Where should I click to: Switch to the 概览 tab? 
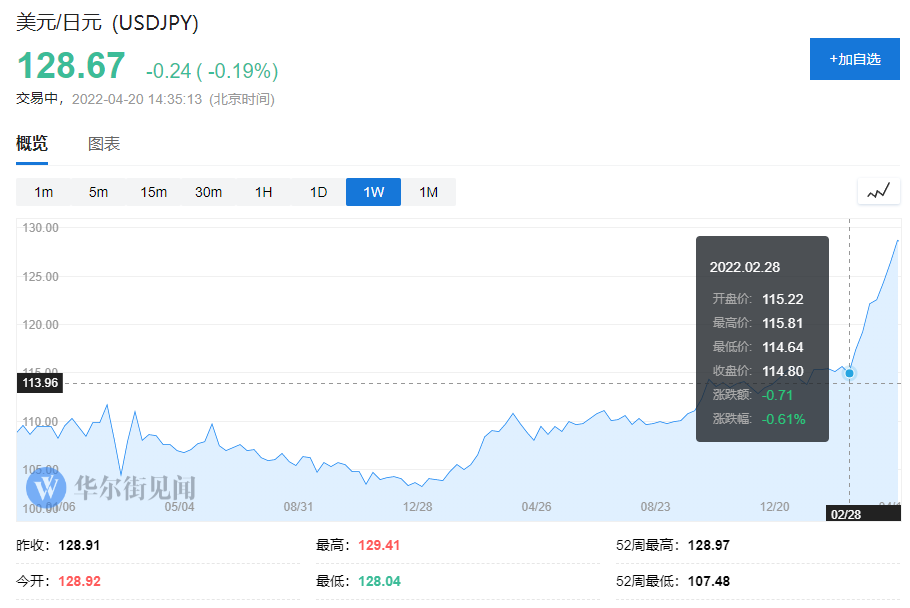click(x=32, y=144)
